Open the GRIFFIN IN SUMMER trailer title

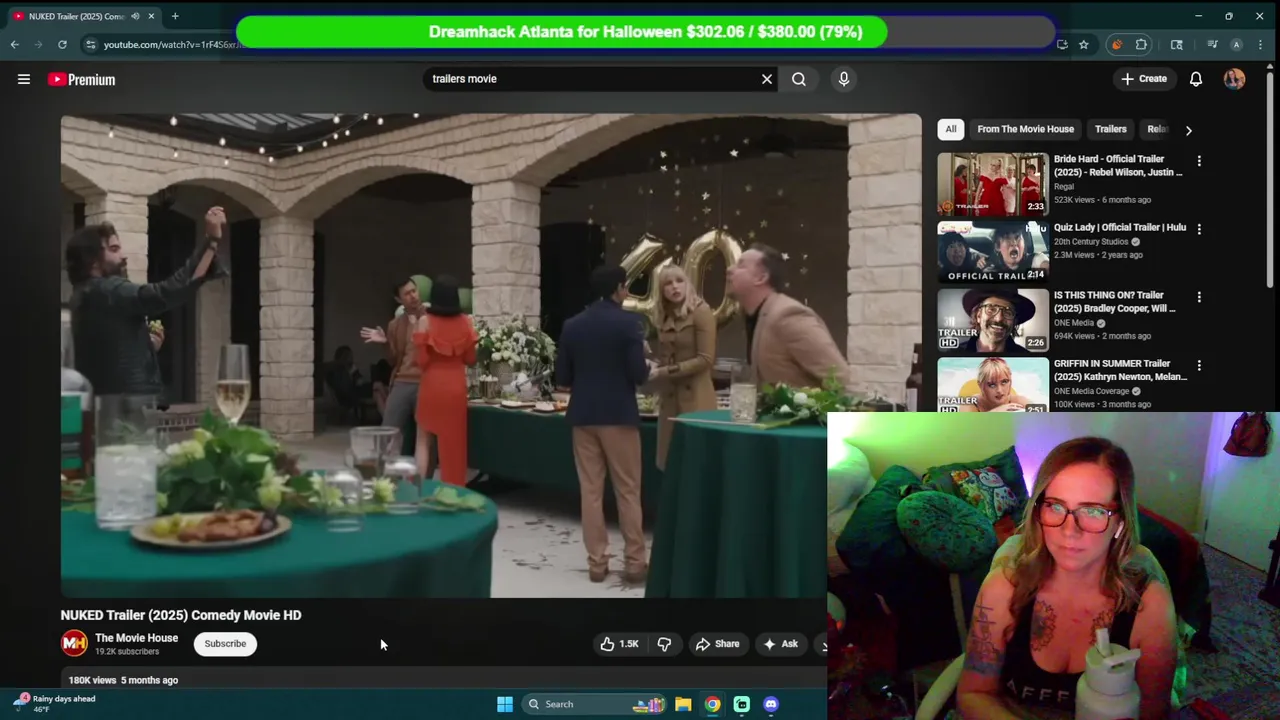(1120, 370)
